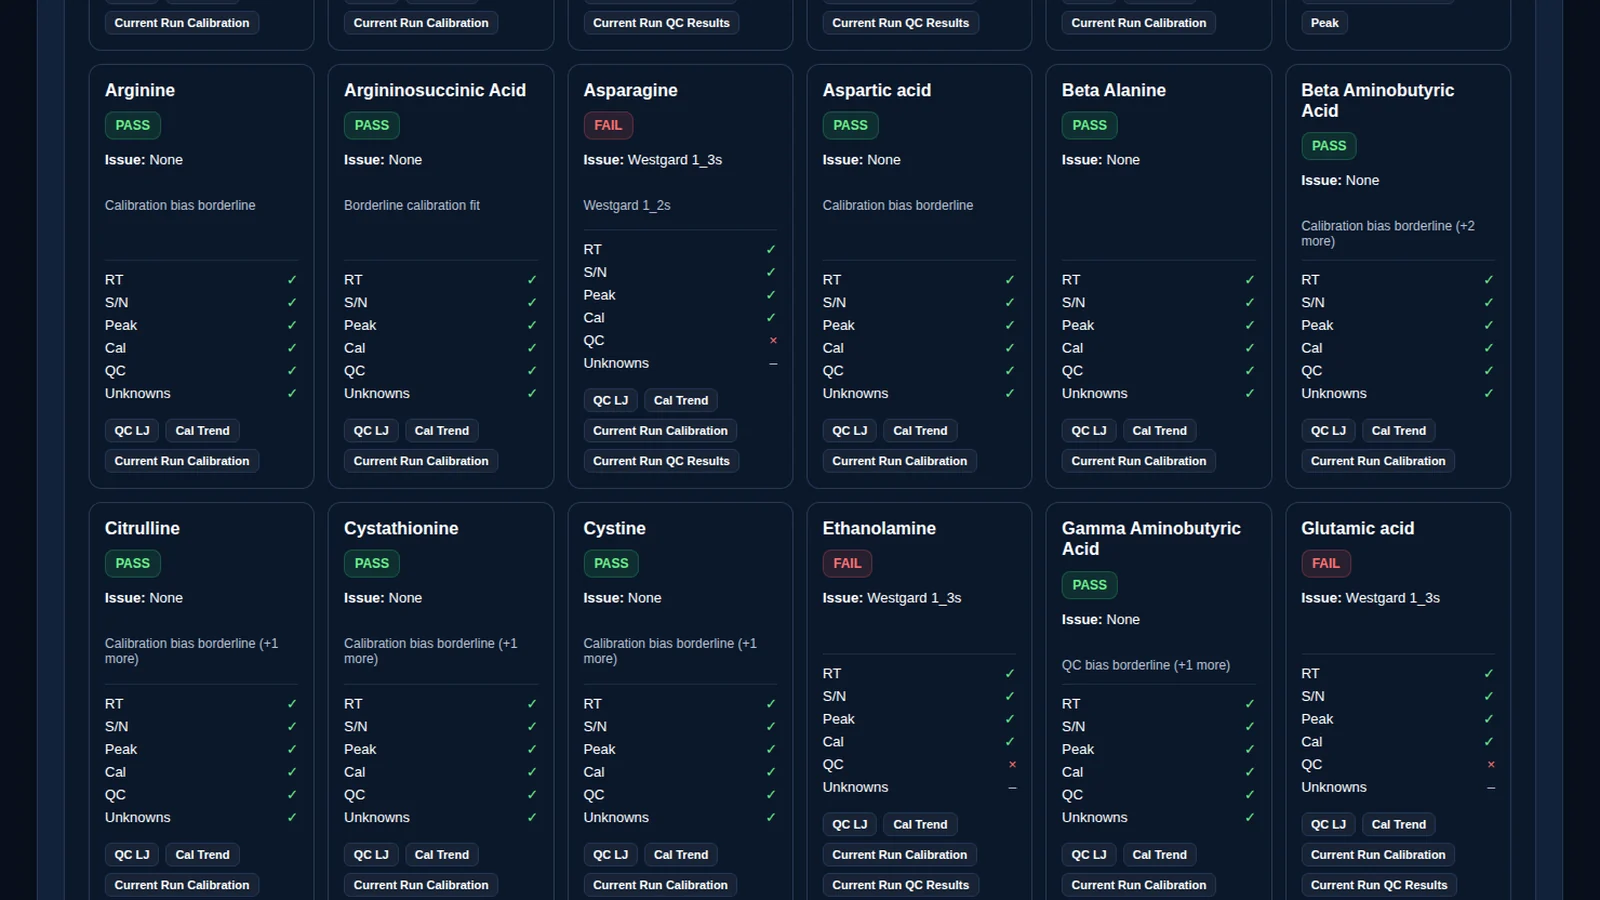
Task: Open QC LJ for Beta Aminobutyric Acid
Action: (x=1328, y=431)
